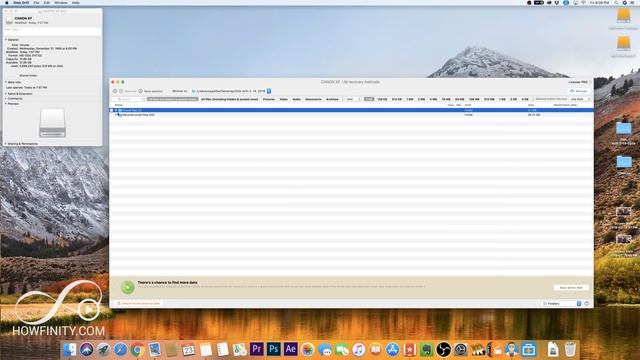640x360 pixels.
Task: Open Launchpad rocket icon in dock
Action: tap(103, 350)
